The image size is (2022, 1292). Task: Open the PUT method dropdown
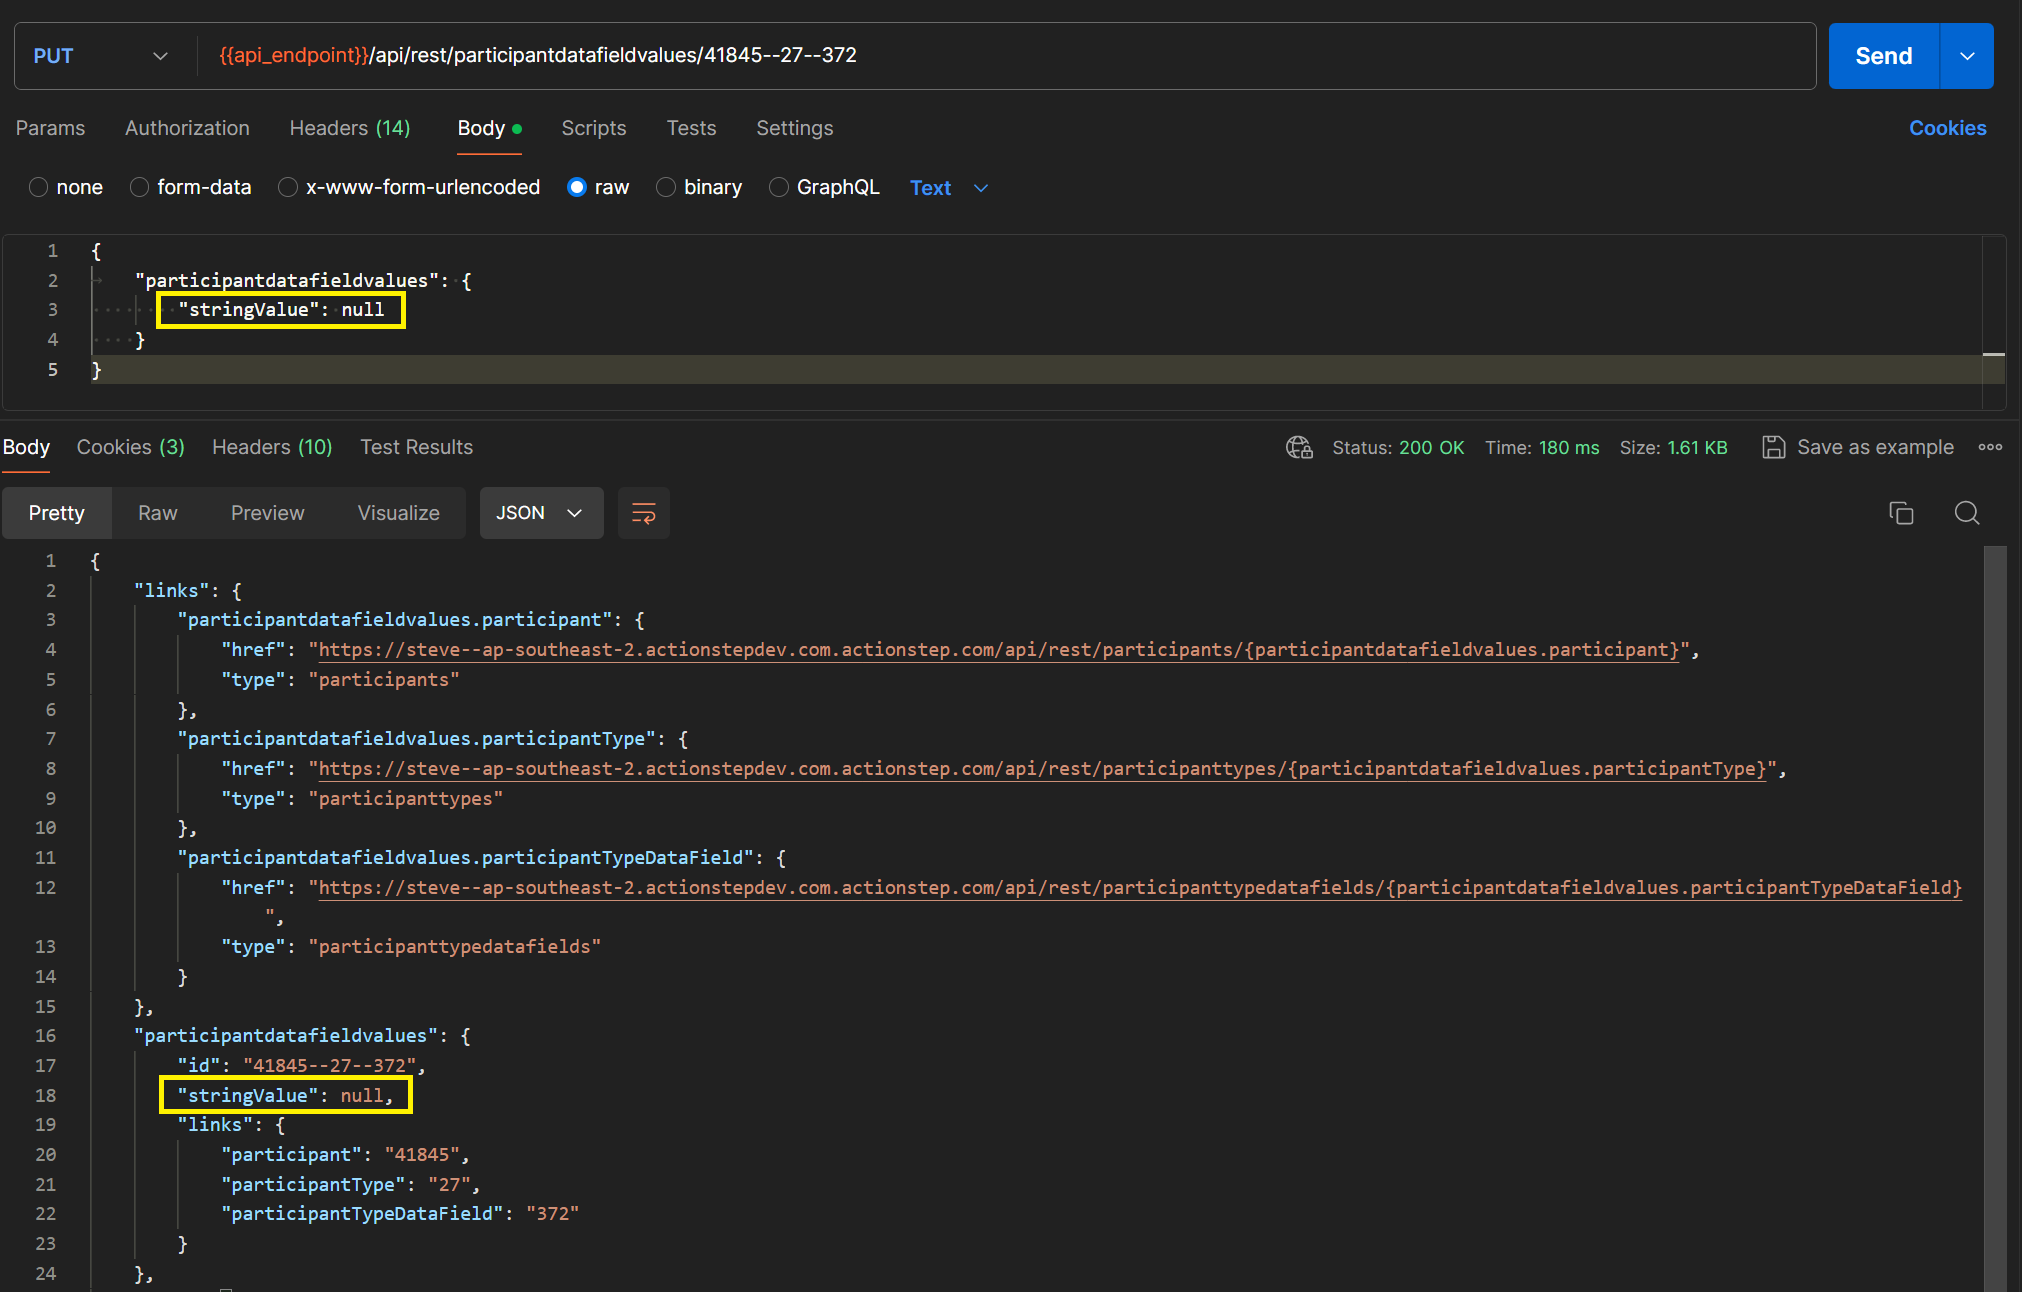100,56
